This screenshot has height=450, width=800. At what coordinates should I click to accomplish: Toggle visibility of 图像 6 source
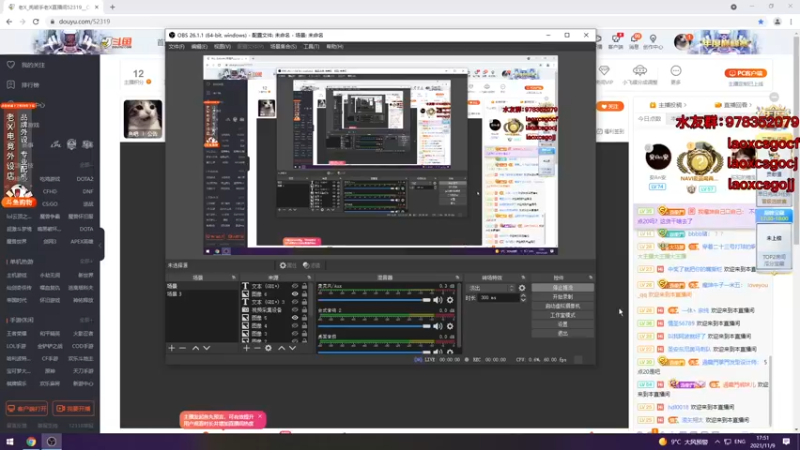295,294
